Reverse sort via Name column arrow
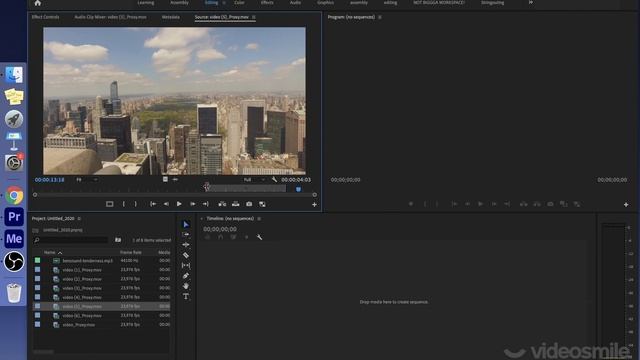The image size is (640, 360). [60, 253]
